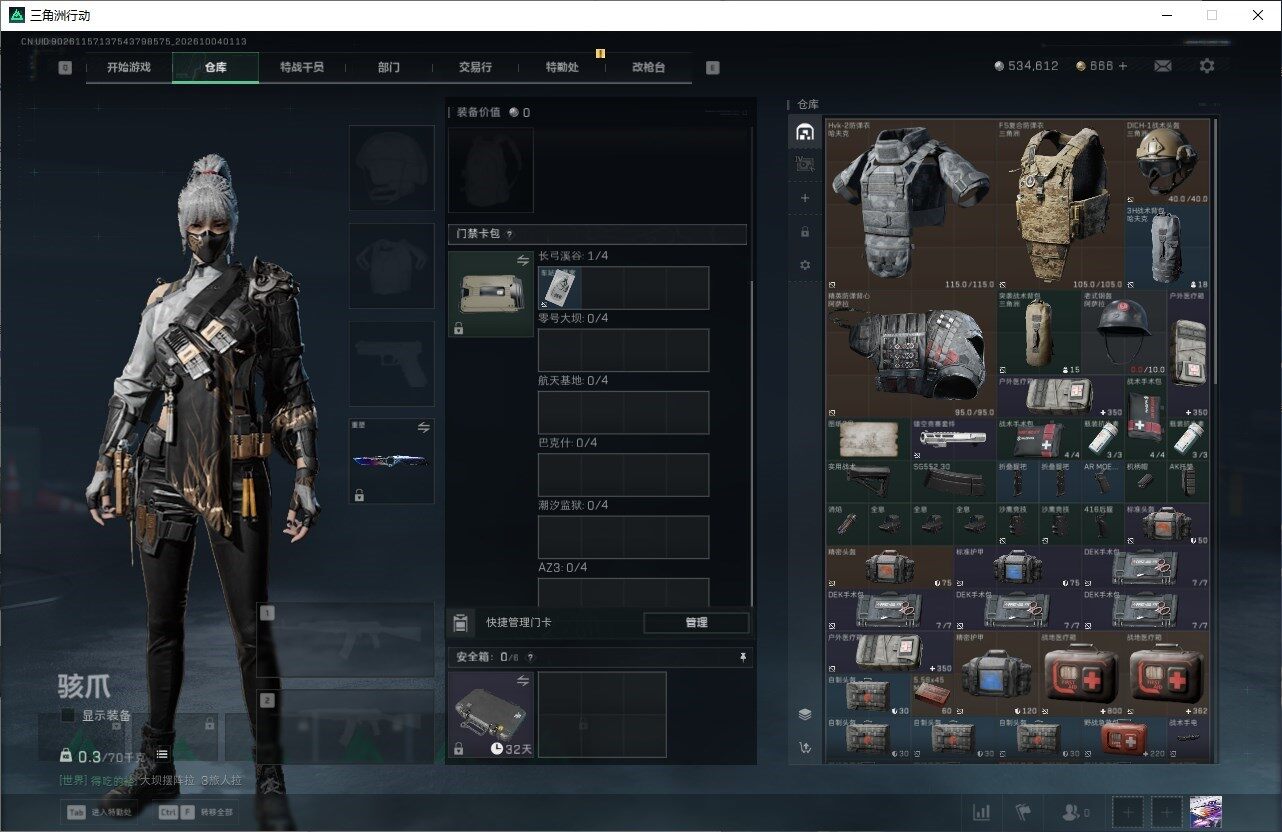Open the 改枪台 tab

pyautogui.click(x=648, y=67)
